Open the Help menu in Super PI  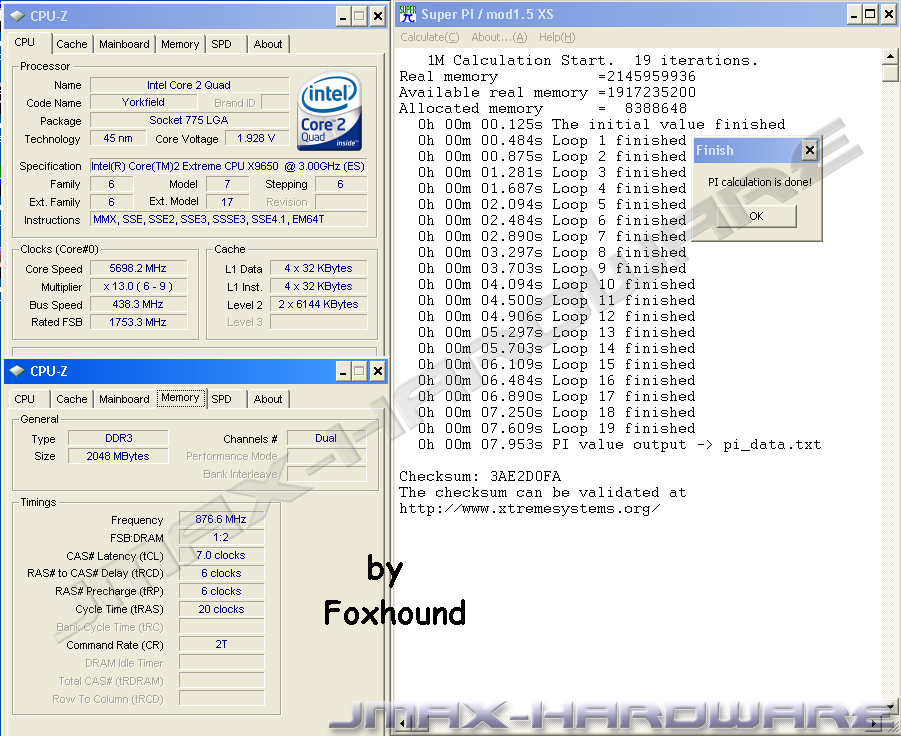pos(557,37)
